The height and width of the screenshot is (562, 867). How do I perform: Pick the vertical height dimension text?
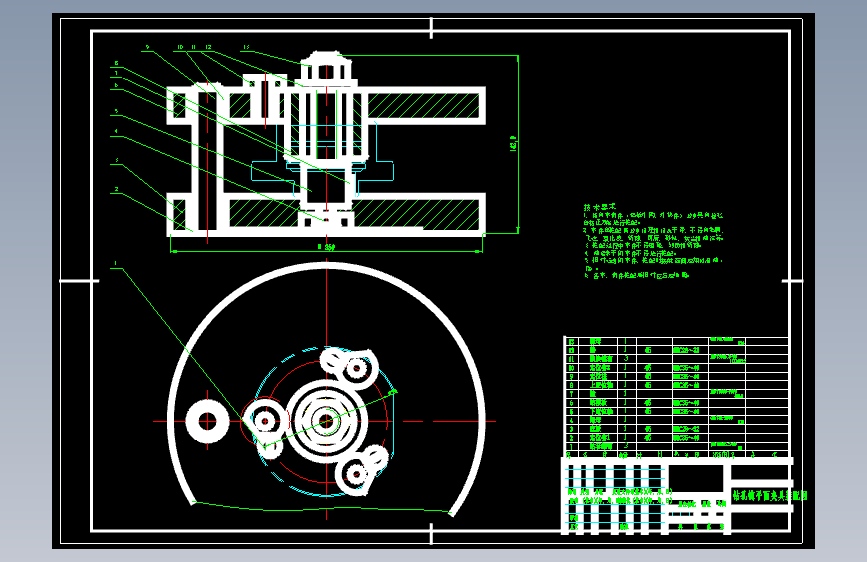(513, 144)
